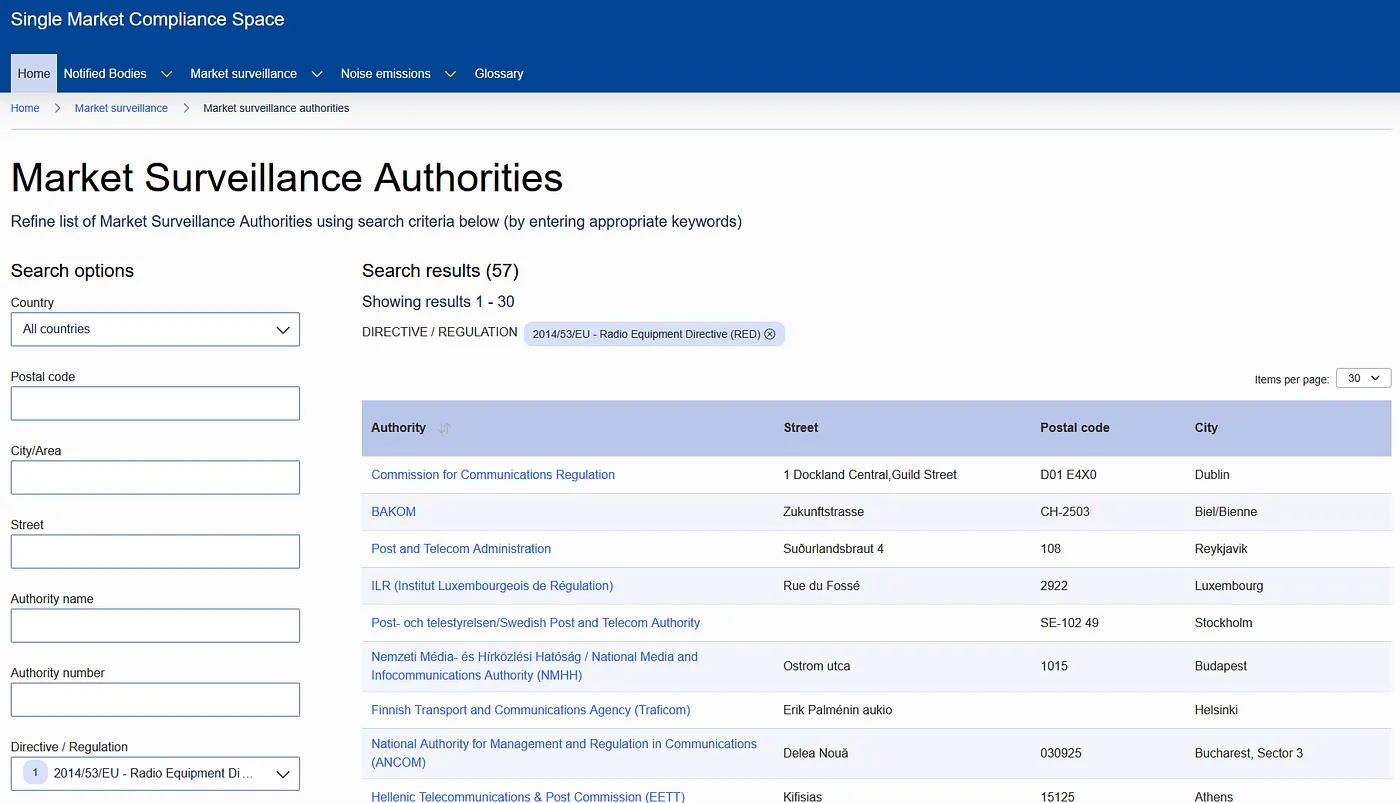This screenshot has width=1400, height=803.
Task: Open Finnish Transport and Communications Agency page
Action: pyautogui.click(x=530, y=710)
